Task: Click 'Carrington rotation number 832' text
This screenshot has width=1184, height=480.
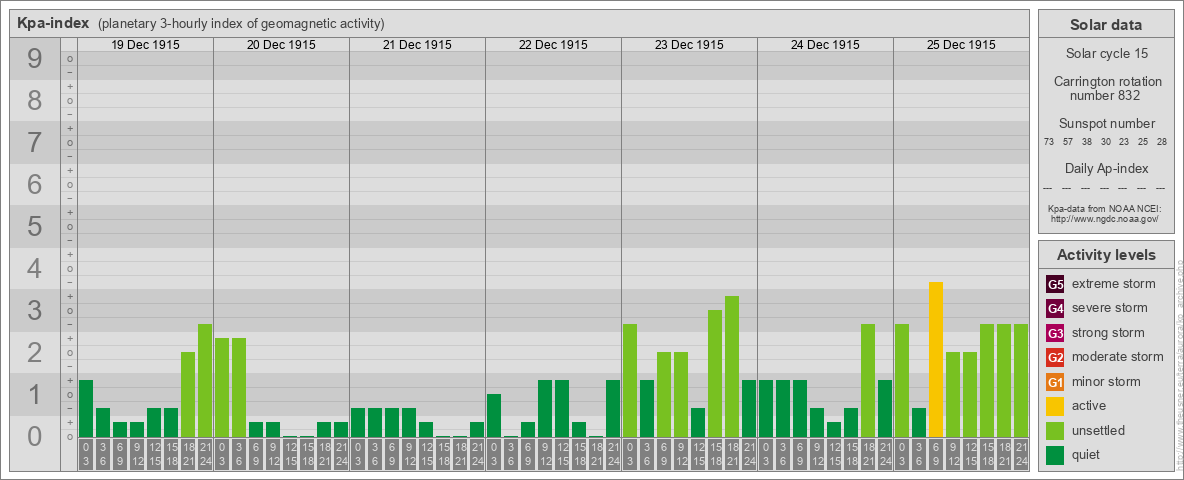Action: (1106, 88)
